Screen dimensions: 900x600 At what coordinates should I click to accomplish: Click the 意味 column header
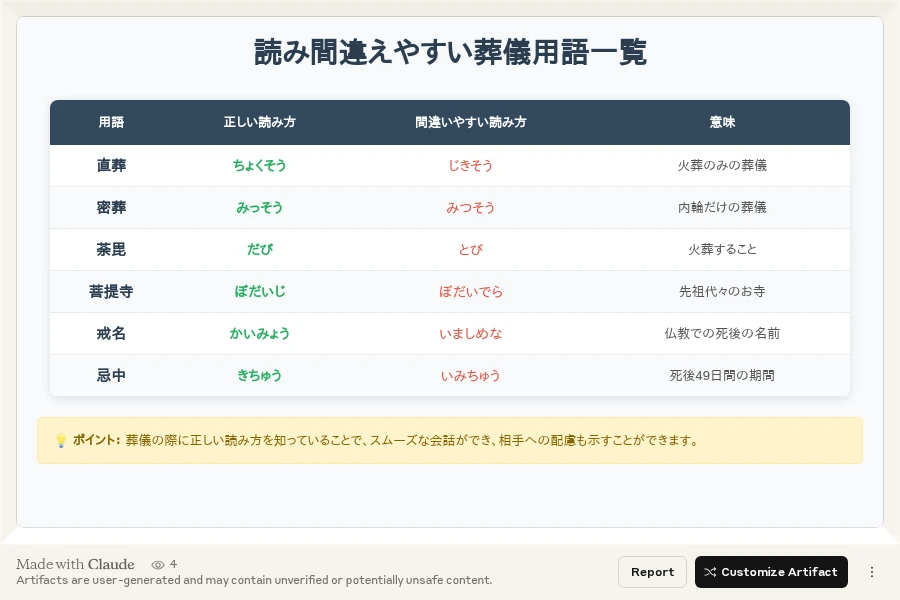pyautogui.click(x=722, y=122)
